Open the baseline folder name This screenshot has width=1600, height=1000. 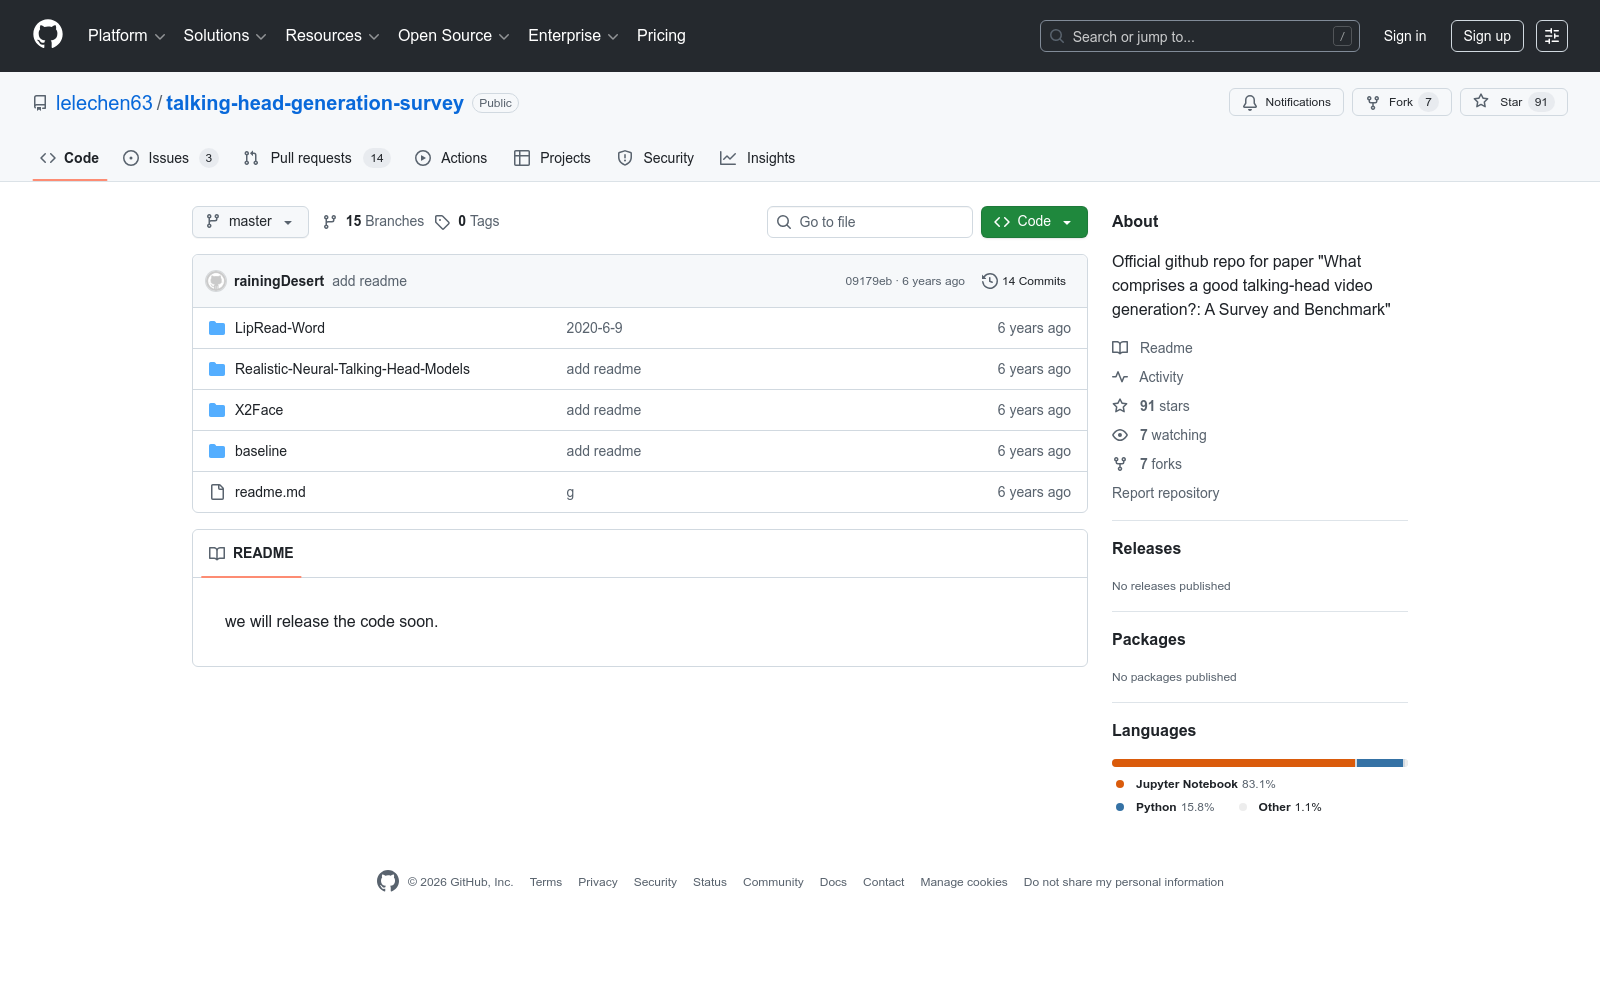pos(261,451)
